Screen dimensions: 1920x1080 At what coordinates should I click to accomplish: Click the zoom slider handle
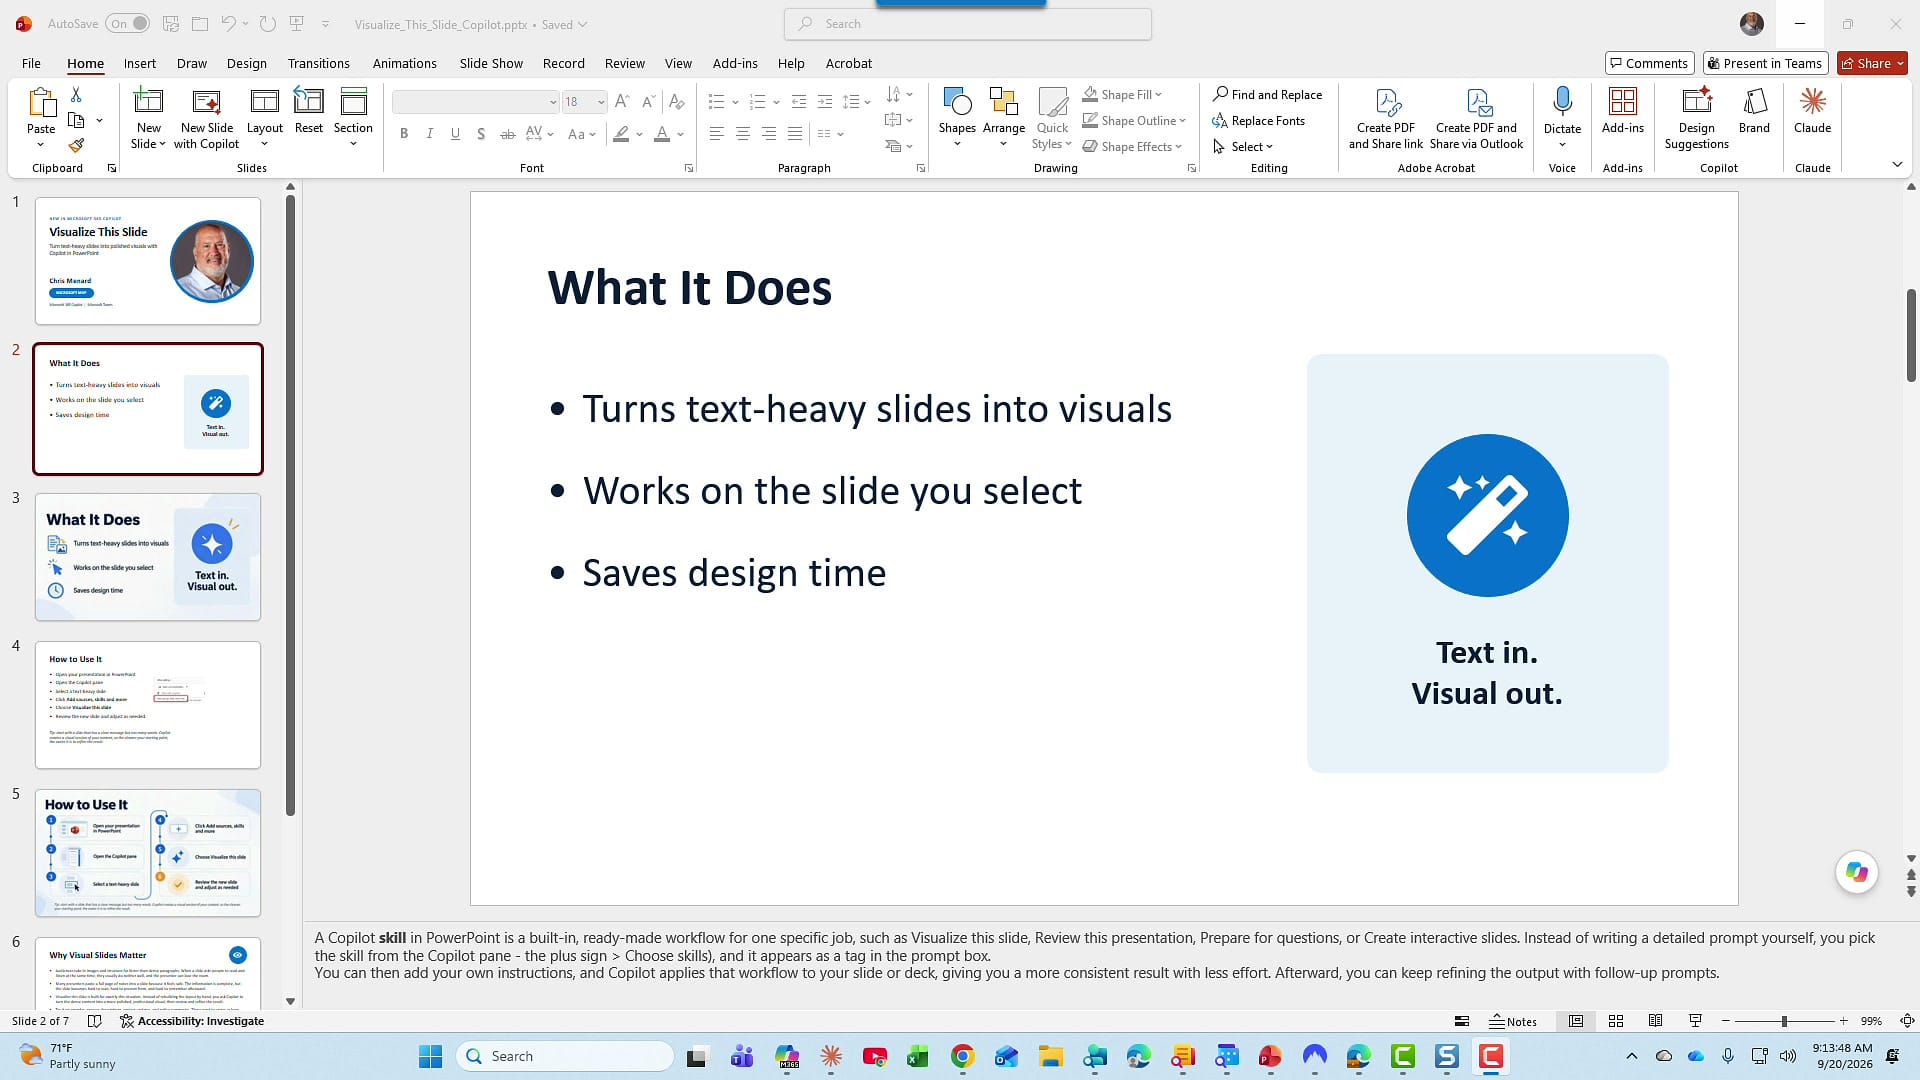click(1784, 1021)
